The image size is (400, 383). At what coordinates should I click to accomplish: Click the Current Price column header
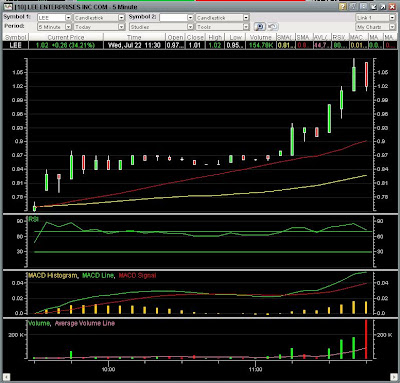coord(66,37)
